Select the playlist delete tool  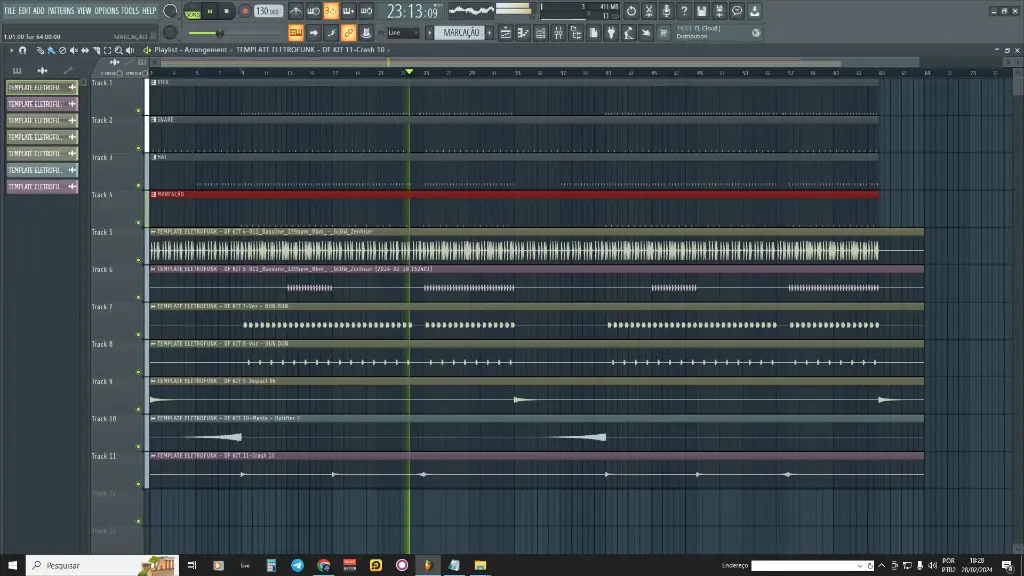(x=62, y=50)
